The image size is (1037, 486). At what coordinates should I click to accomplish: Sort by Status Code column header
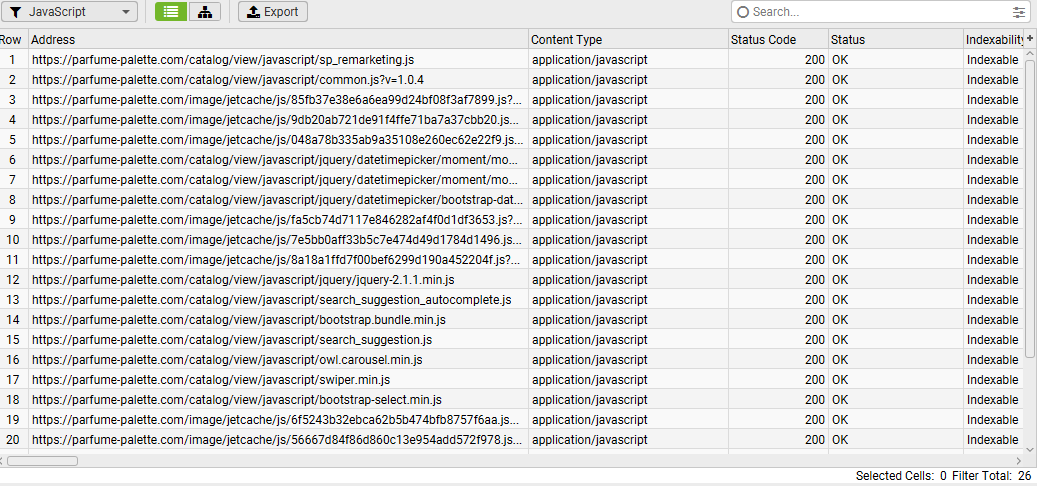(778, 40)
